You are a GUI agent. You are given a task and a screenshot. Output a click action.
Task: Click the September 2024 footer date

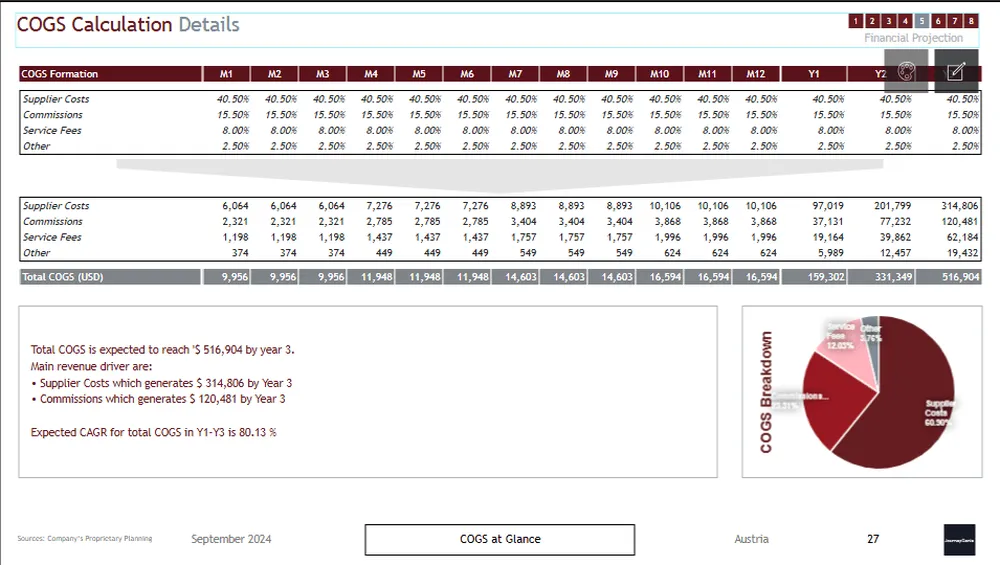click(x=232, y=539)
